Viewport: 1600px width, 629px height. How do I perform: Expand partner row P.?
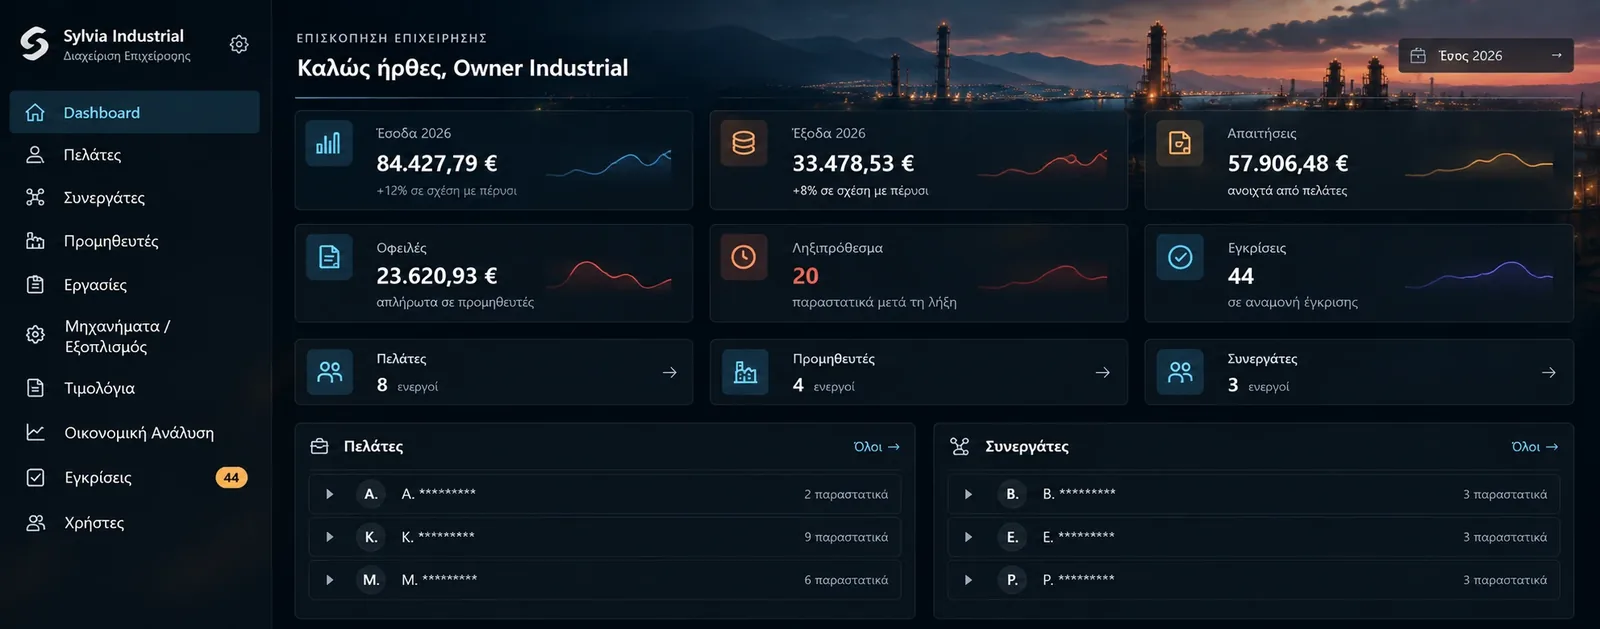[968, 580]
